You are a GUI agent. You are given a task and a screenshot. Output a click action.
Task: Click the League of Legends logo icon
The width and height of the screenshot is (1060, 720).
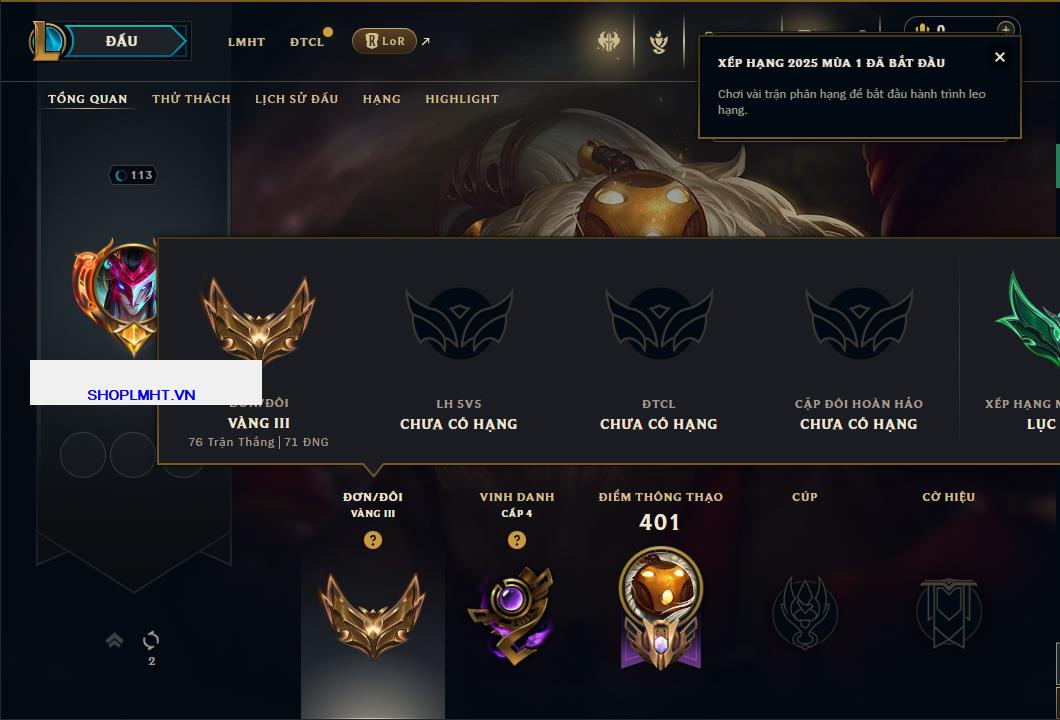pos(47,41)
